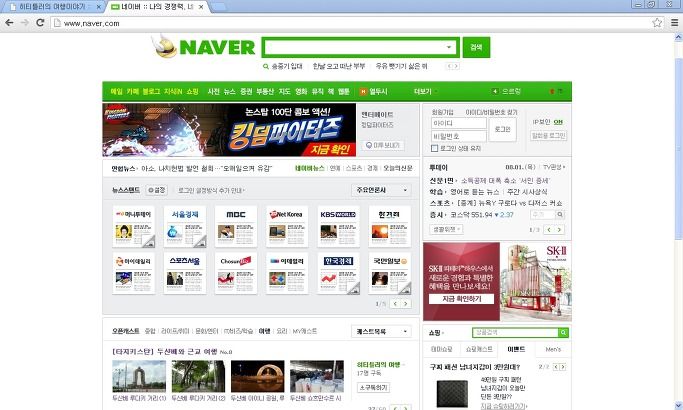Open 지식iN in the green menu bar
Screen dimensions: 683x410
click(173, 91)
